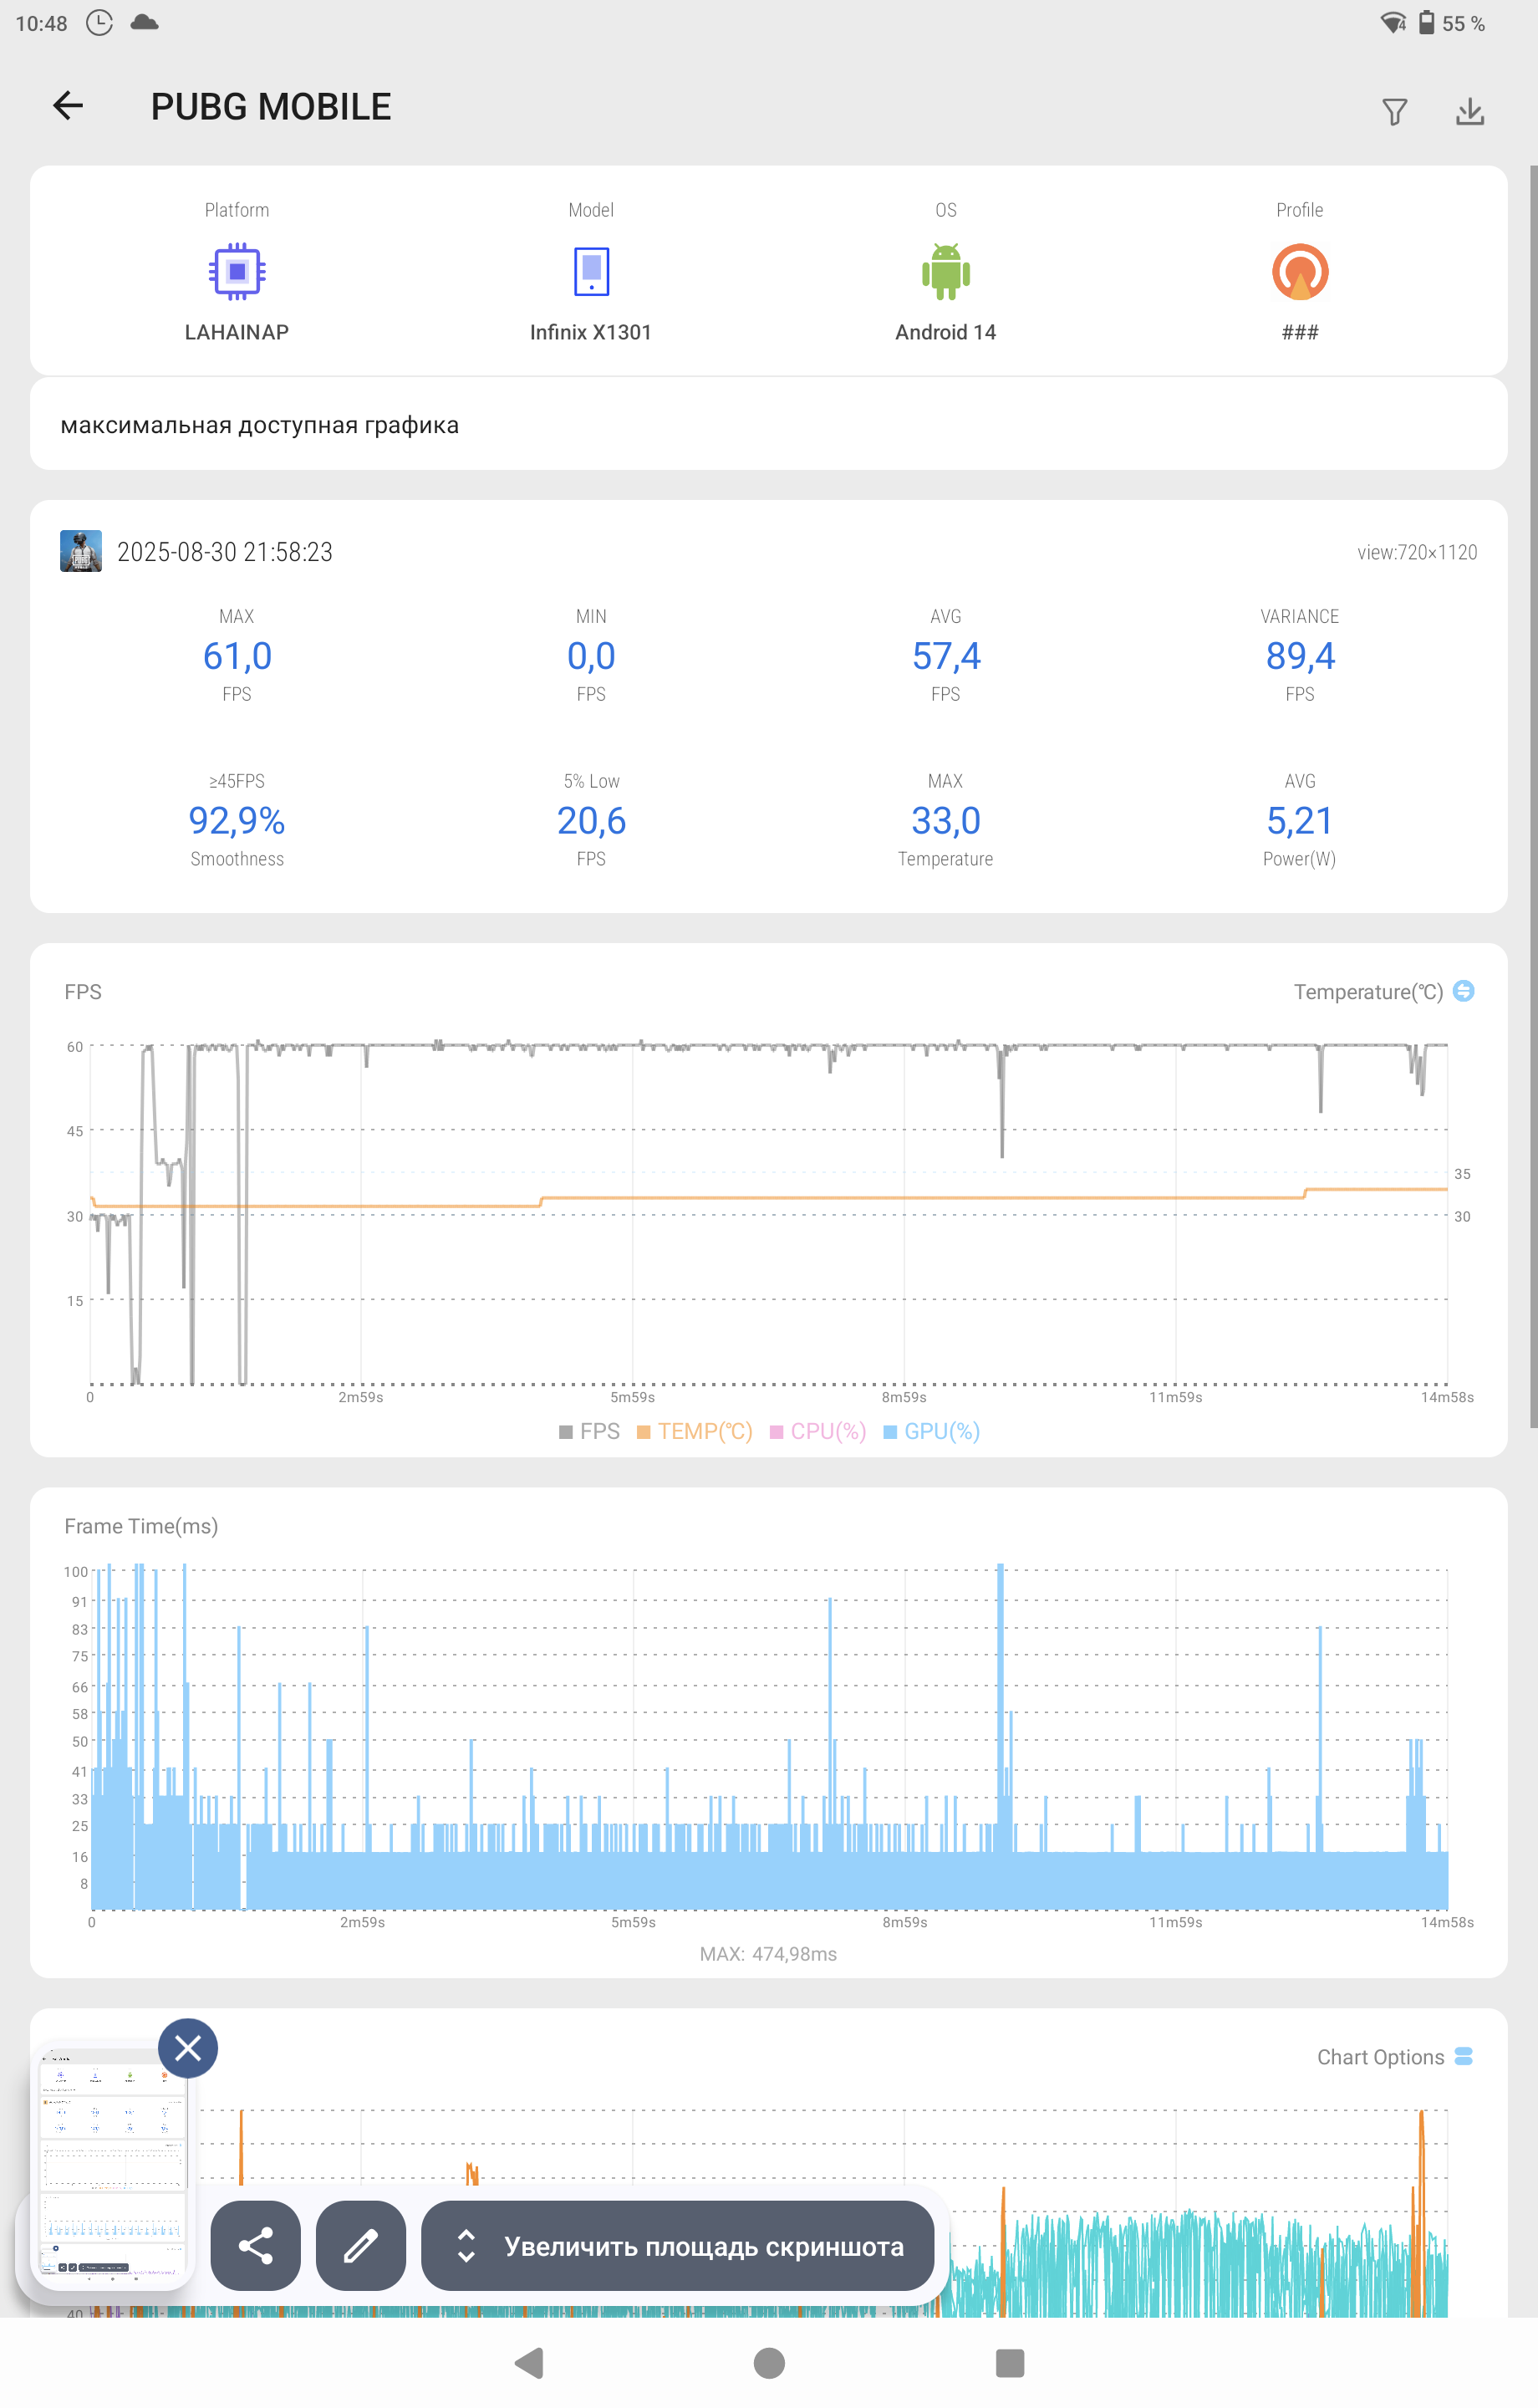This screenshot has height=2408, width=1538.
Task: Tap the Infinix X1301 model icon
Action: pos(591,271)
